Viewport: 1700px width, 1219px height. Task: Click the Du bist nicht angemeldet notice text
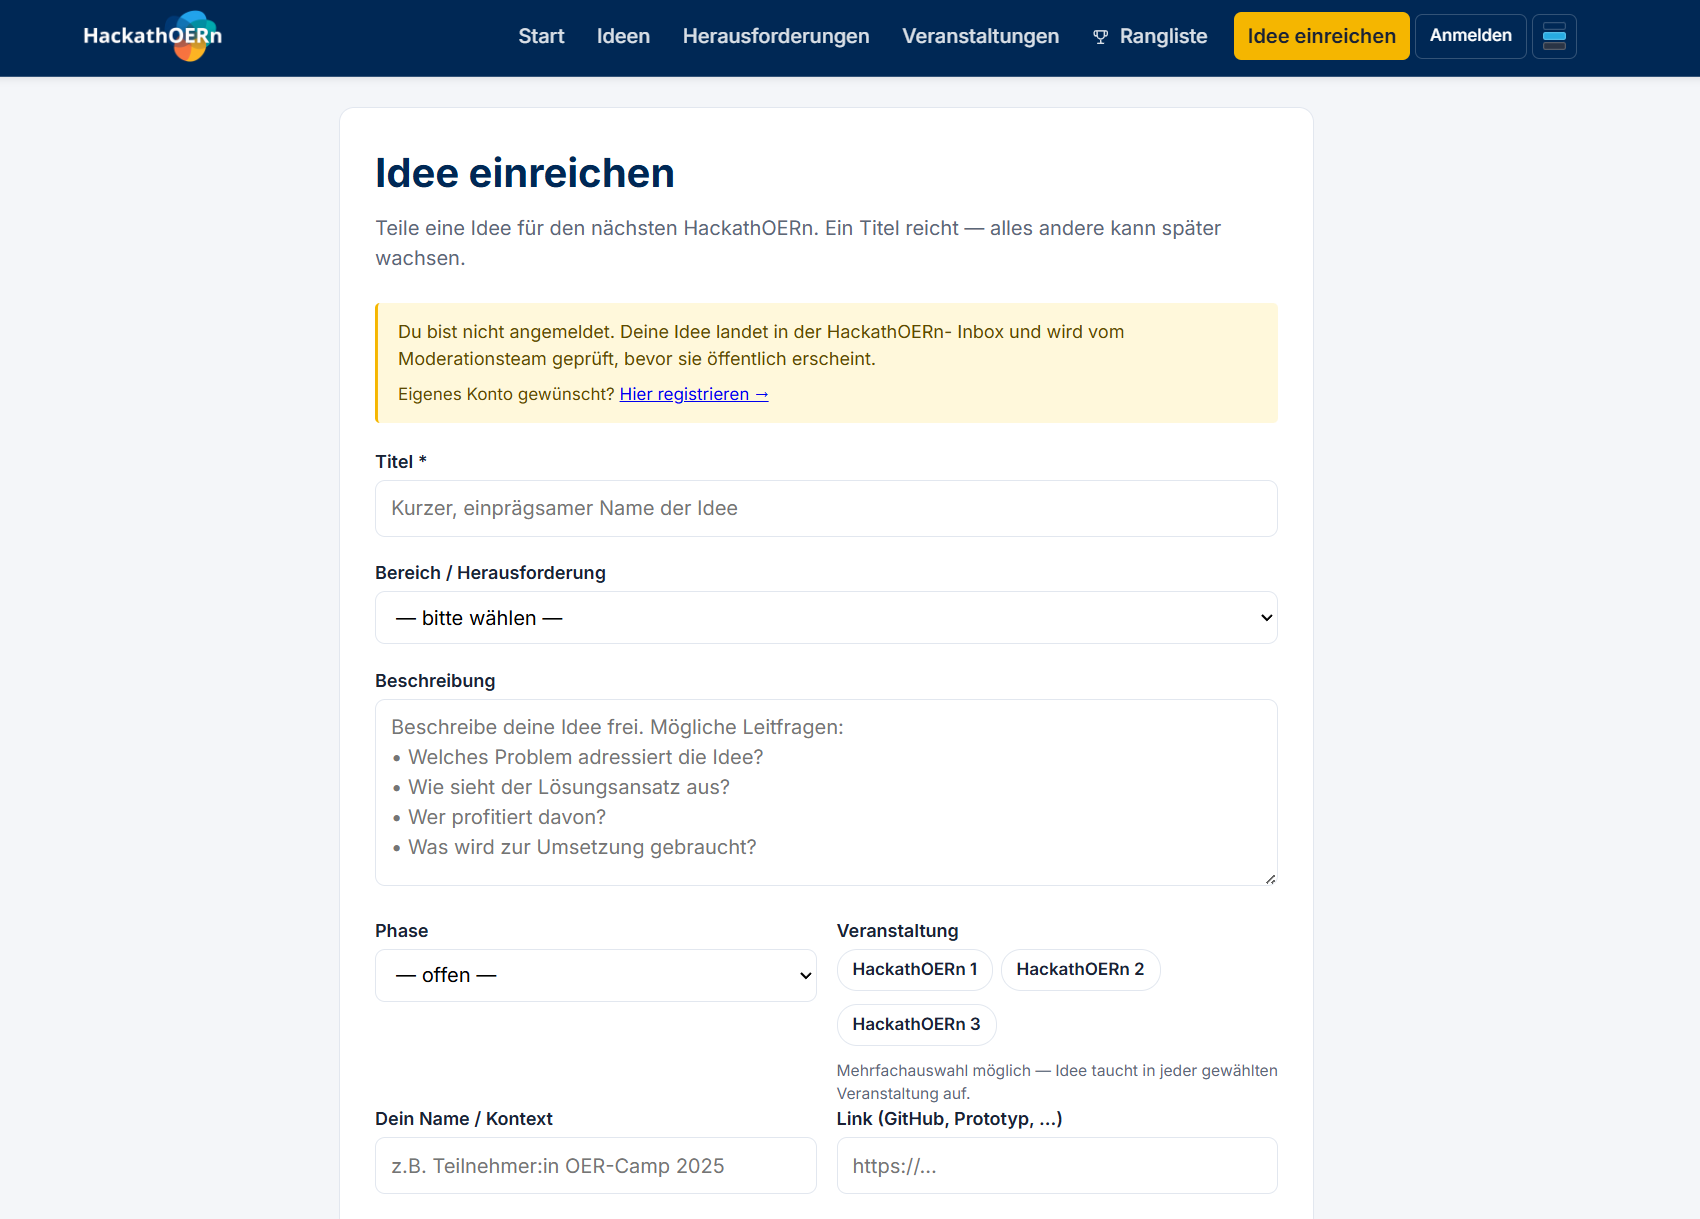(x=761, y=345)
